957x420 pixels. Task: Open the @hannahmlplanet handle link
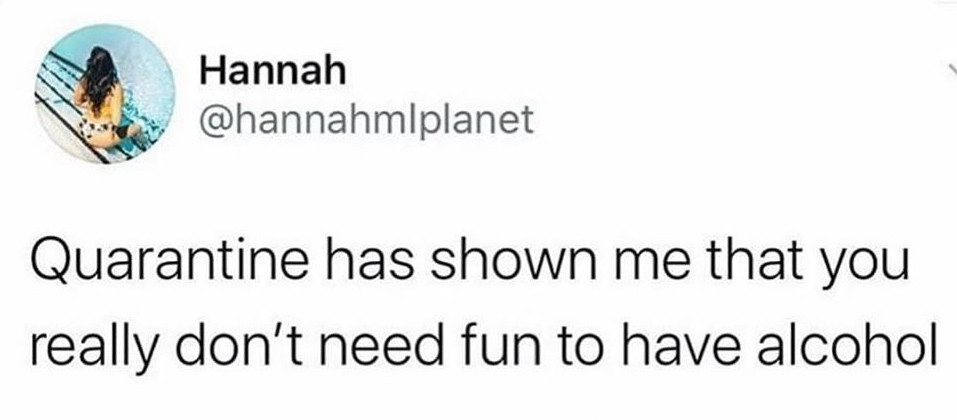366,120
